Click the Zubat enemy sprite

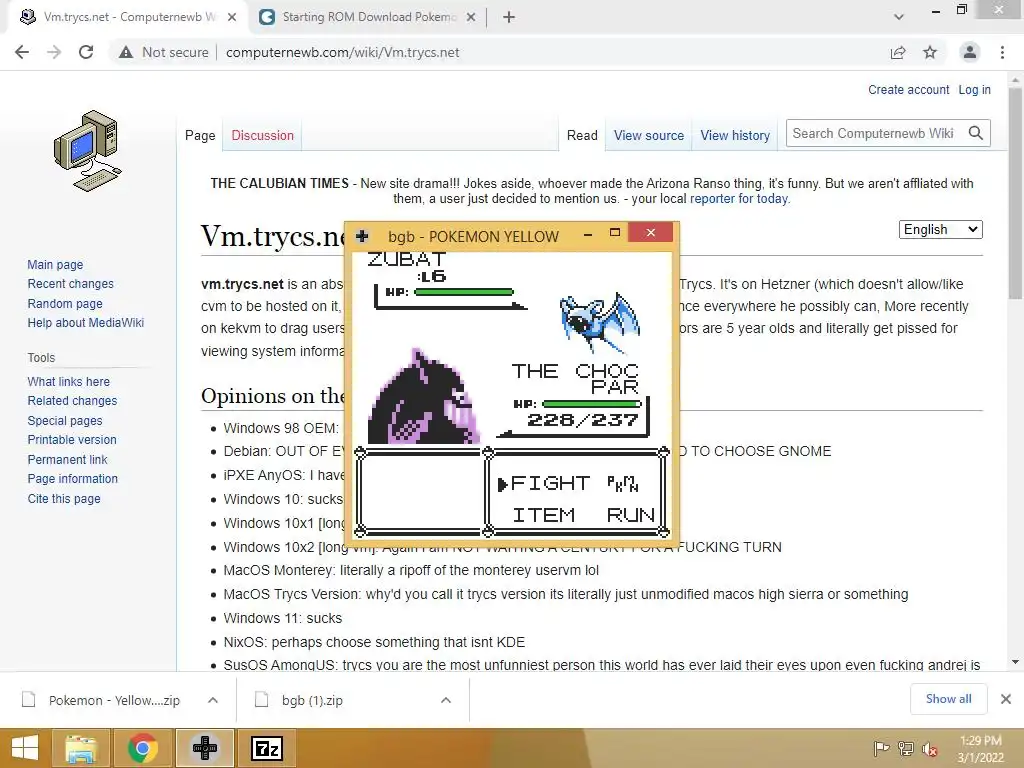point(600,324)
